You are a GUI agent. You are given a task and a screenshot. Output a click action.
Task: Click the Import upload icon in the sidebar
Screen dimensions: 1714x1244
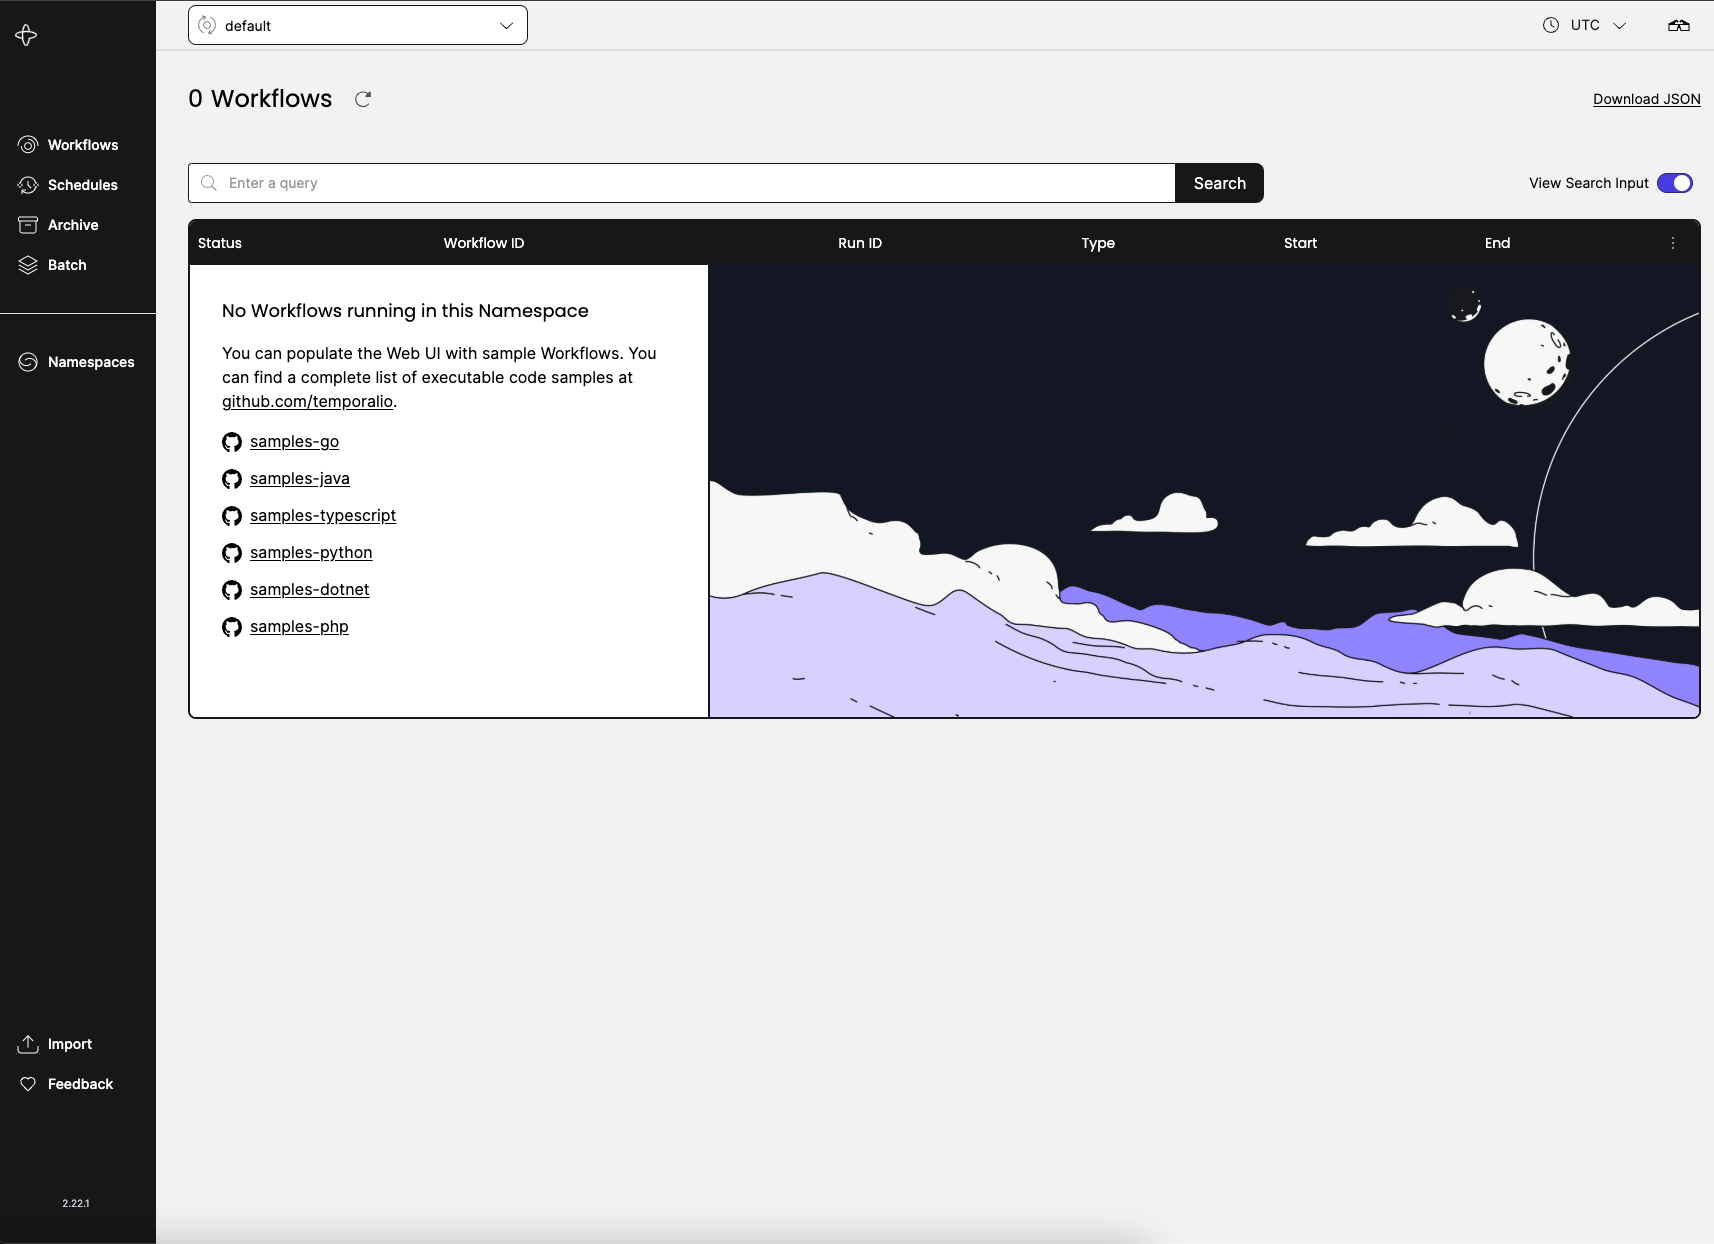[27, 1043]
